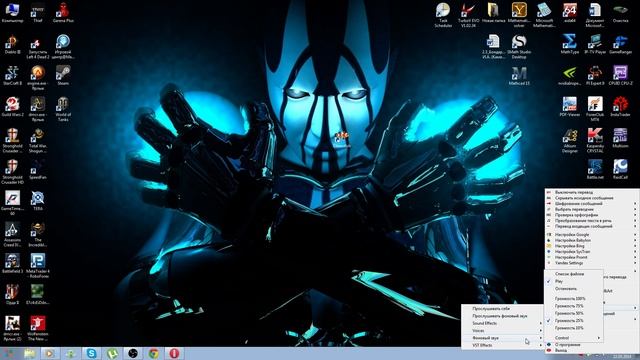Open Kaspersky CRYSTAL desktop shortcut

click(x=595, y=140)
